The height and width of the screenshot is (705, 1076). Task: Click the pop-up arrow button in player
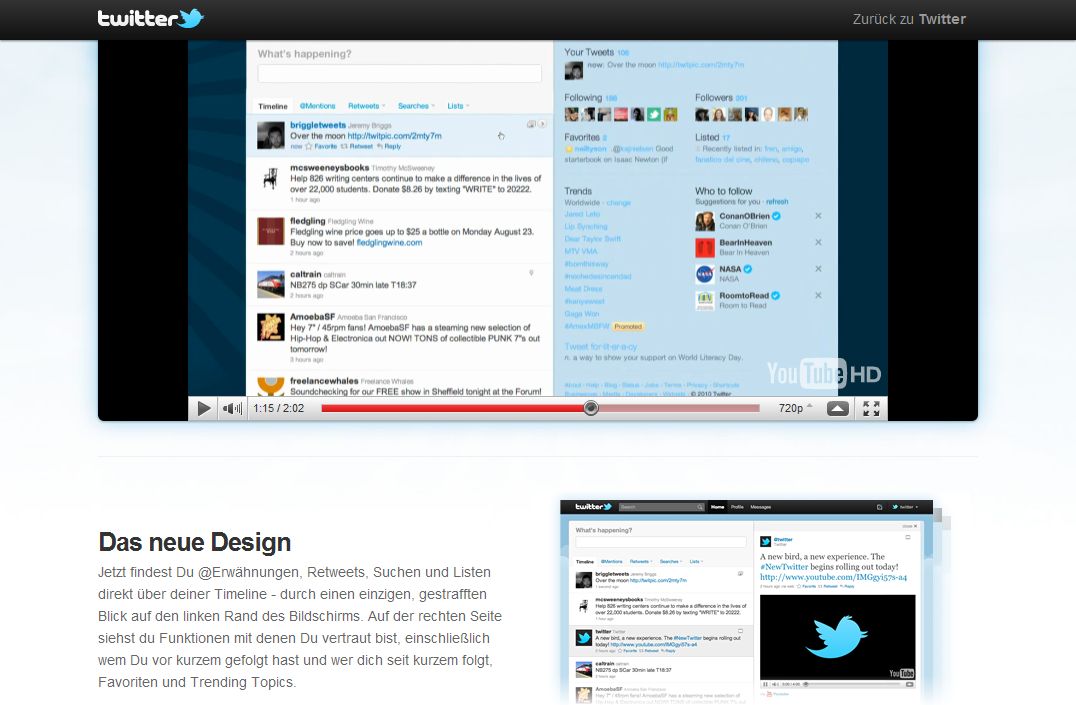(838, 408)
